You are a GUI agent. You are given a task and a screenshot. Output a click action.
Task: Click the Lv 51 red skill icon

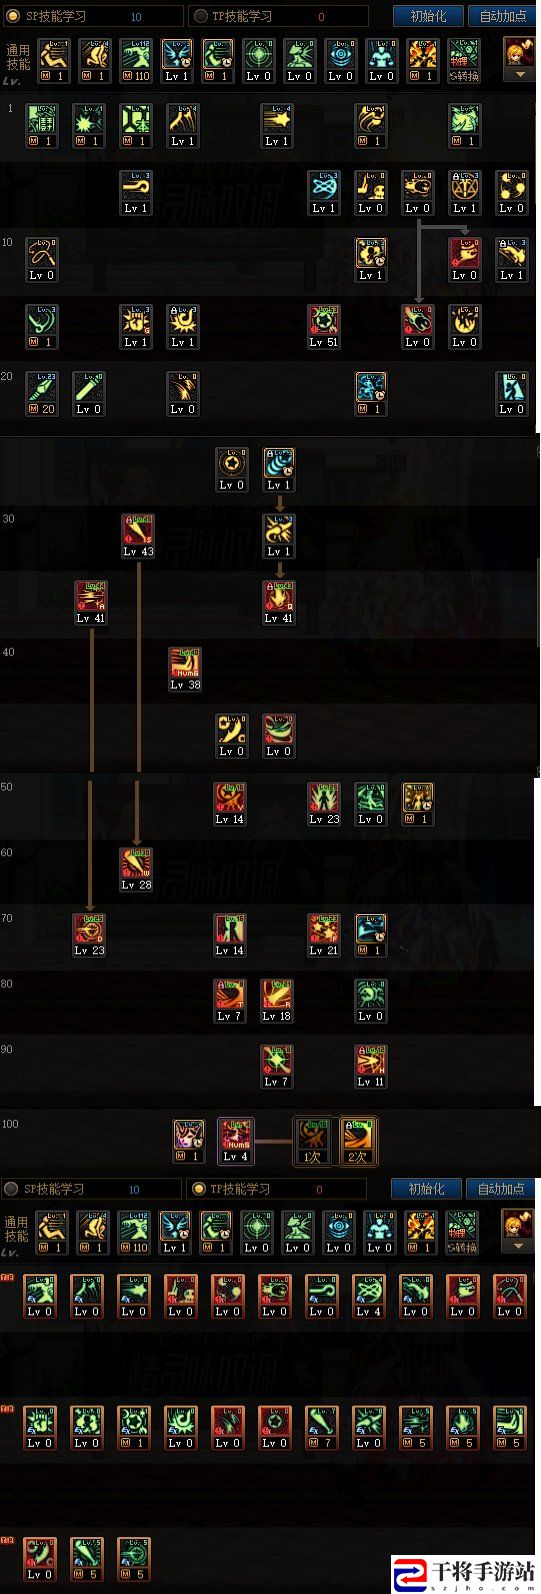[x=323, y=327]
